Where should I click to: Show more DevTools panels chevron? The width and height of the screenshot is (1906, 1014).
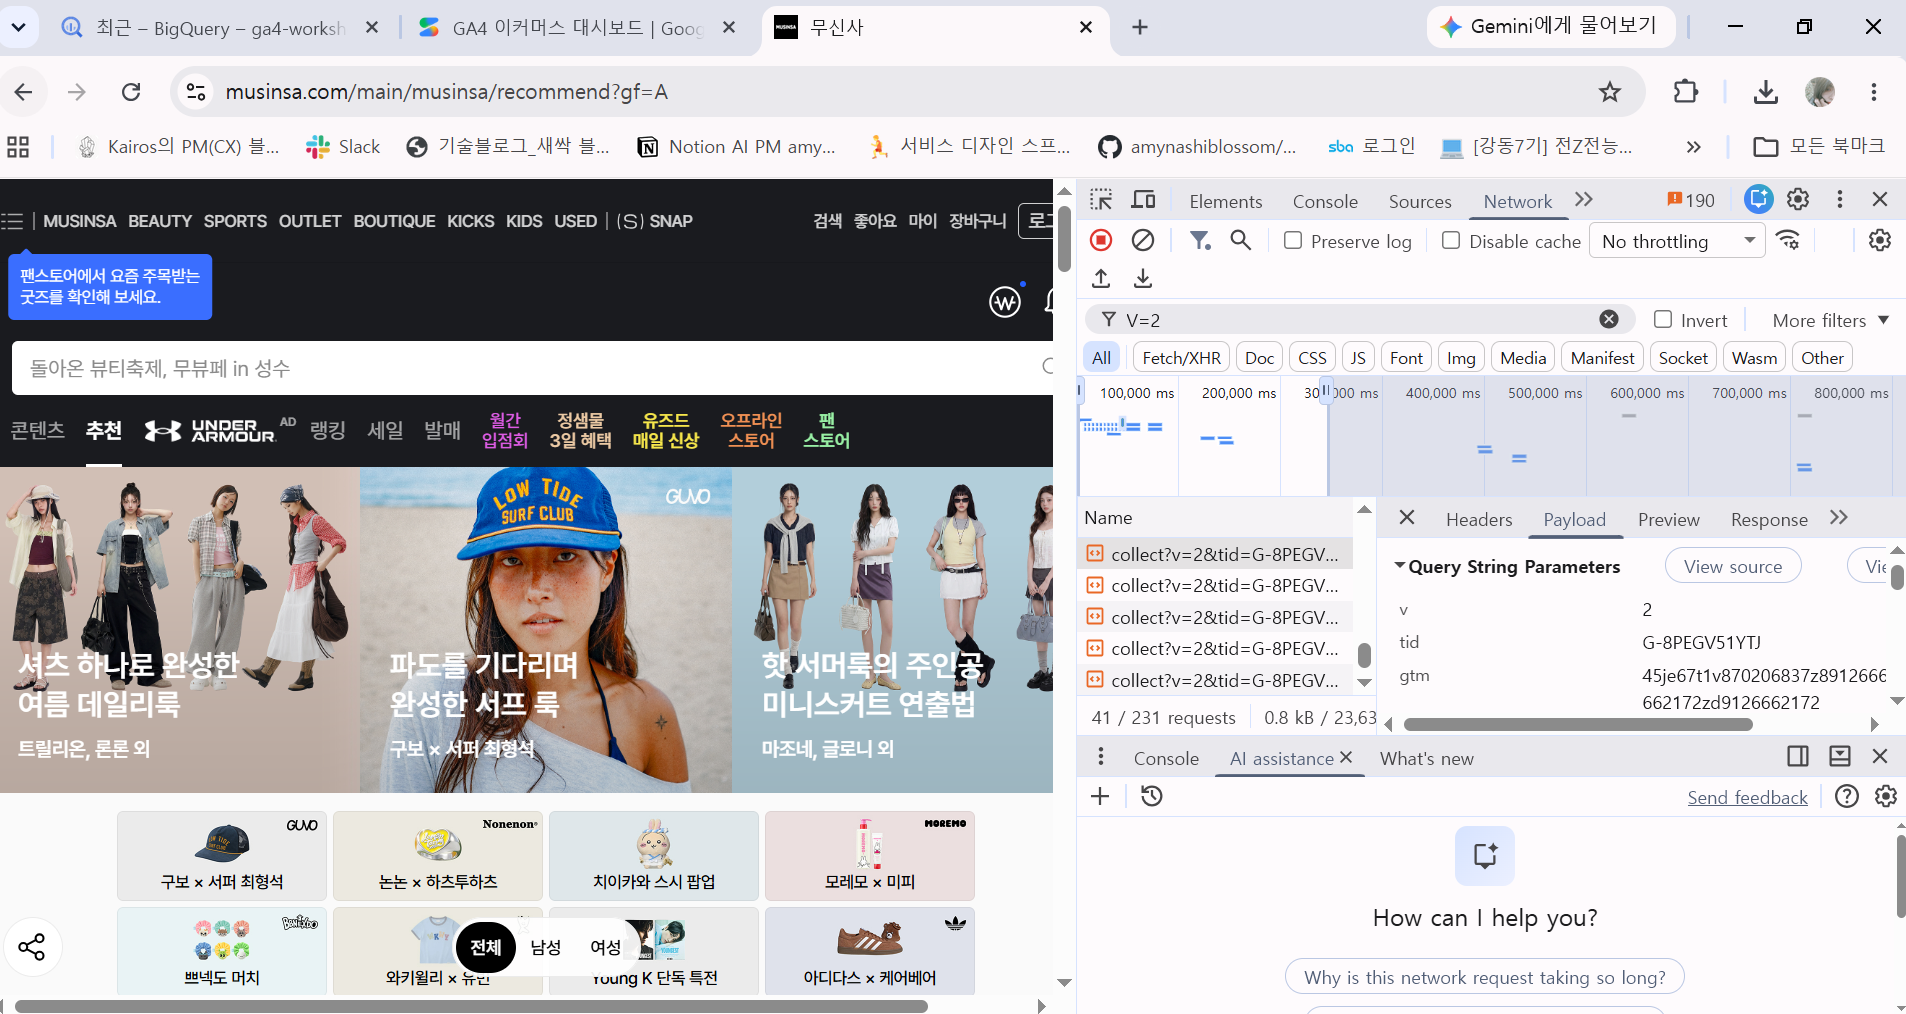coord(1583,199)
